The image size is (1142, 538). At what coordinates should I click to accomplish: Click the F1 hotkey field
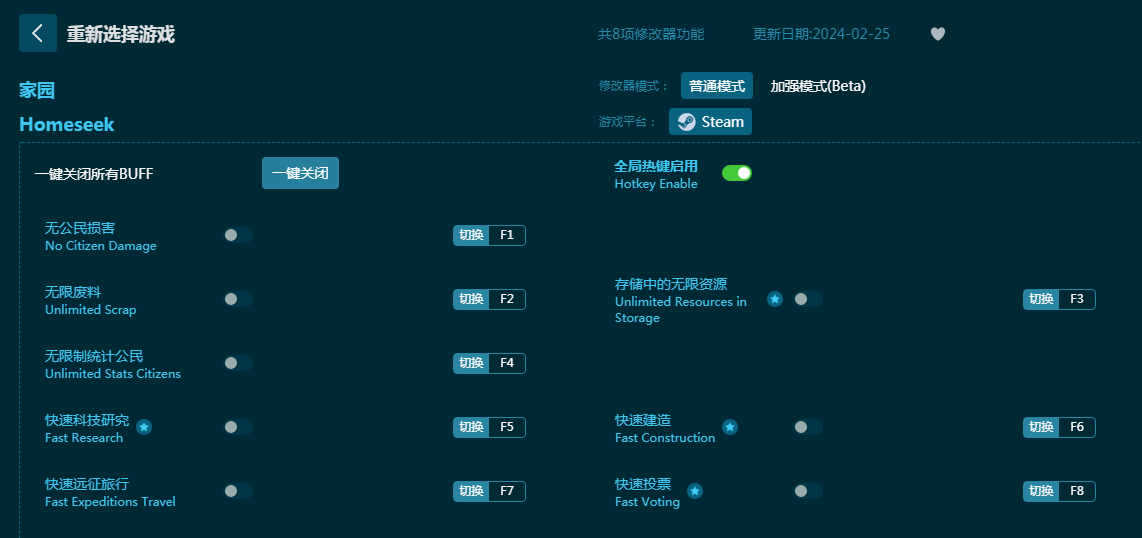(x=507, y=235)
